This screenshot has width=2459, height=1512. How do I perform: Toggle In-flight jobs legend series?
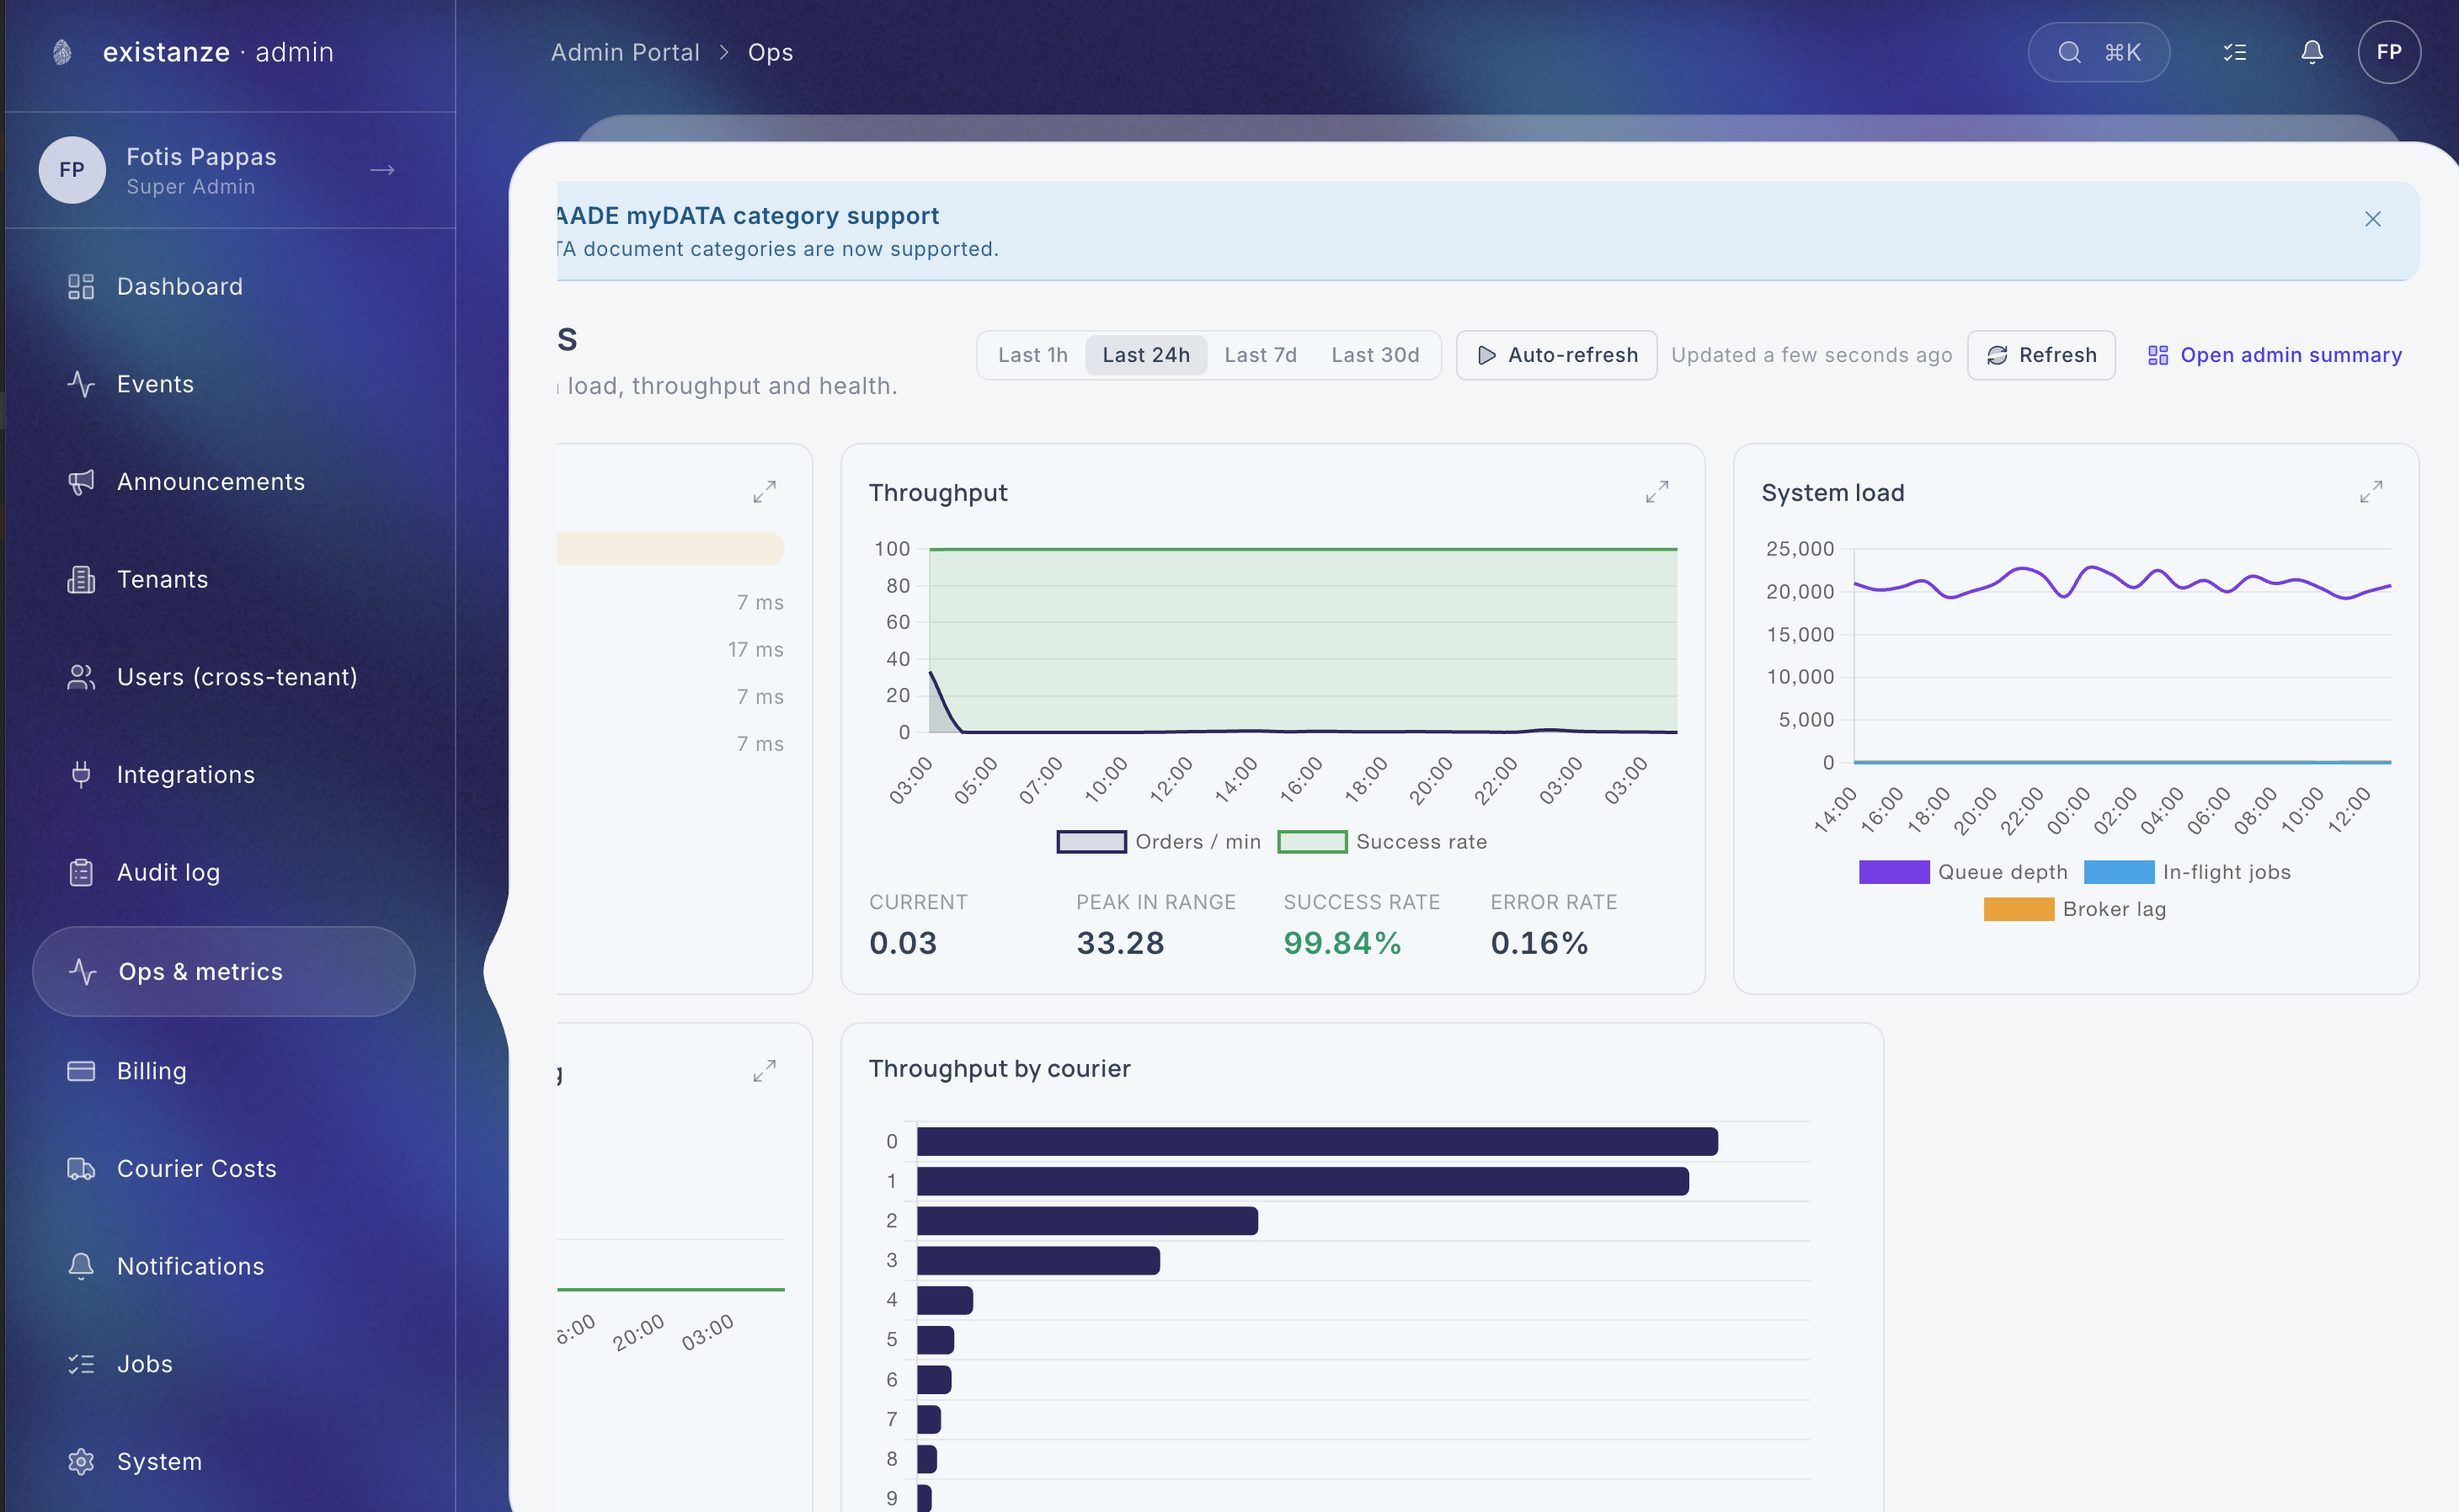(x=2187, y=872)
